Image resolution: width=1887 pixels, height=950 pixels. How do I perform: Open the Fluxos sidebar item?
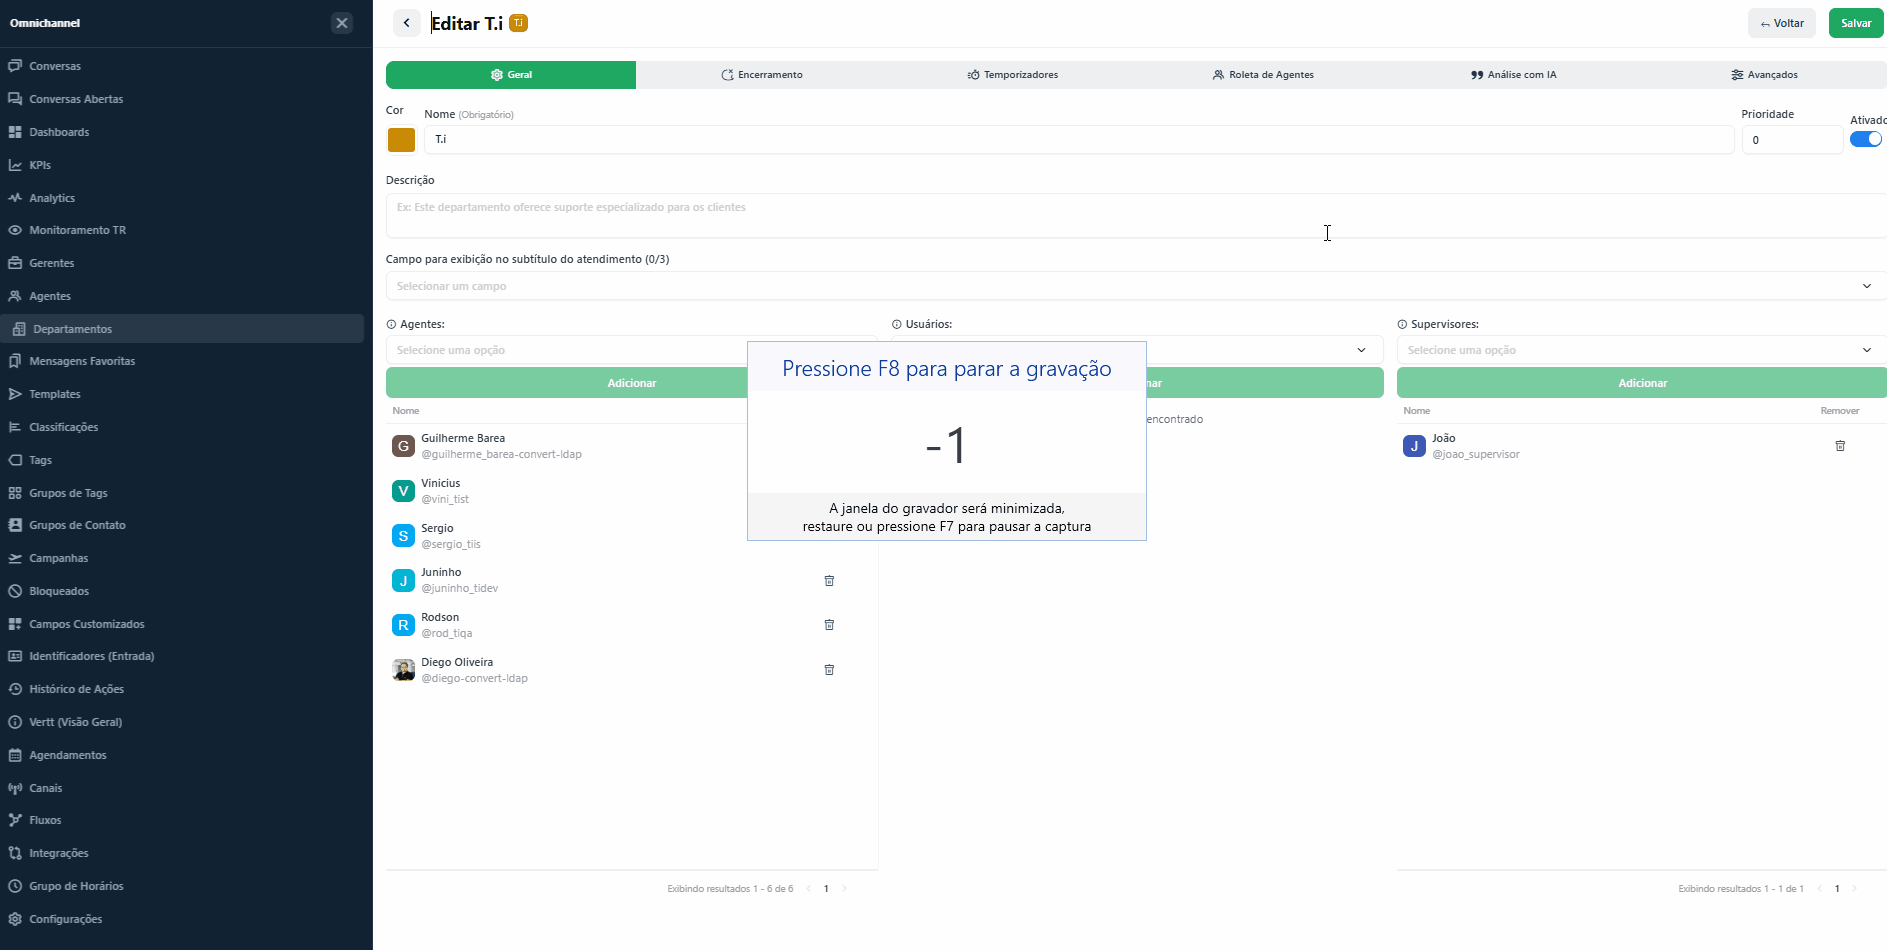click(45, 820)
